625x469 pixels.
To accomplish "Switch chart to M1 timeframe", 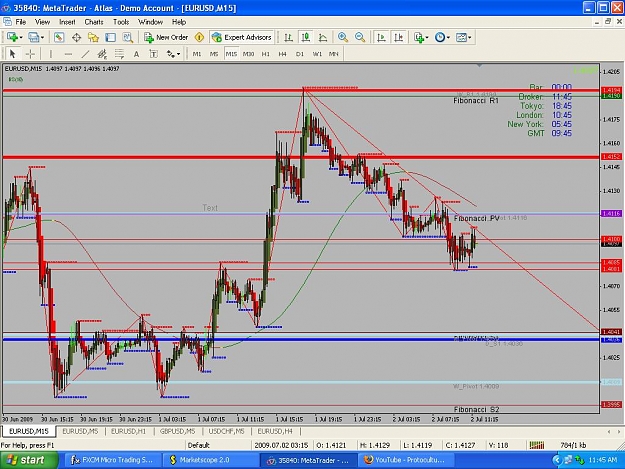I will click(x=197, y=54).
